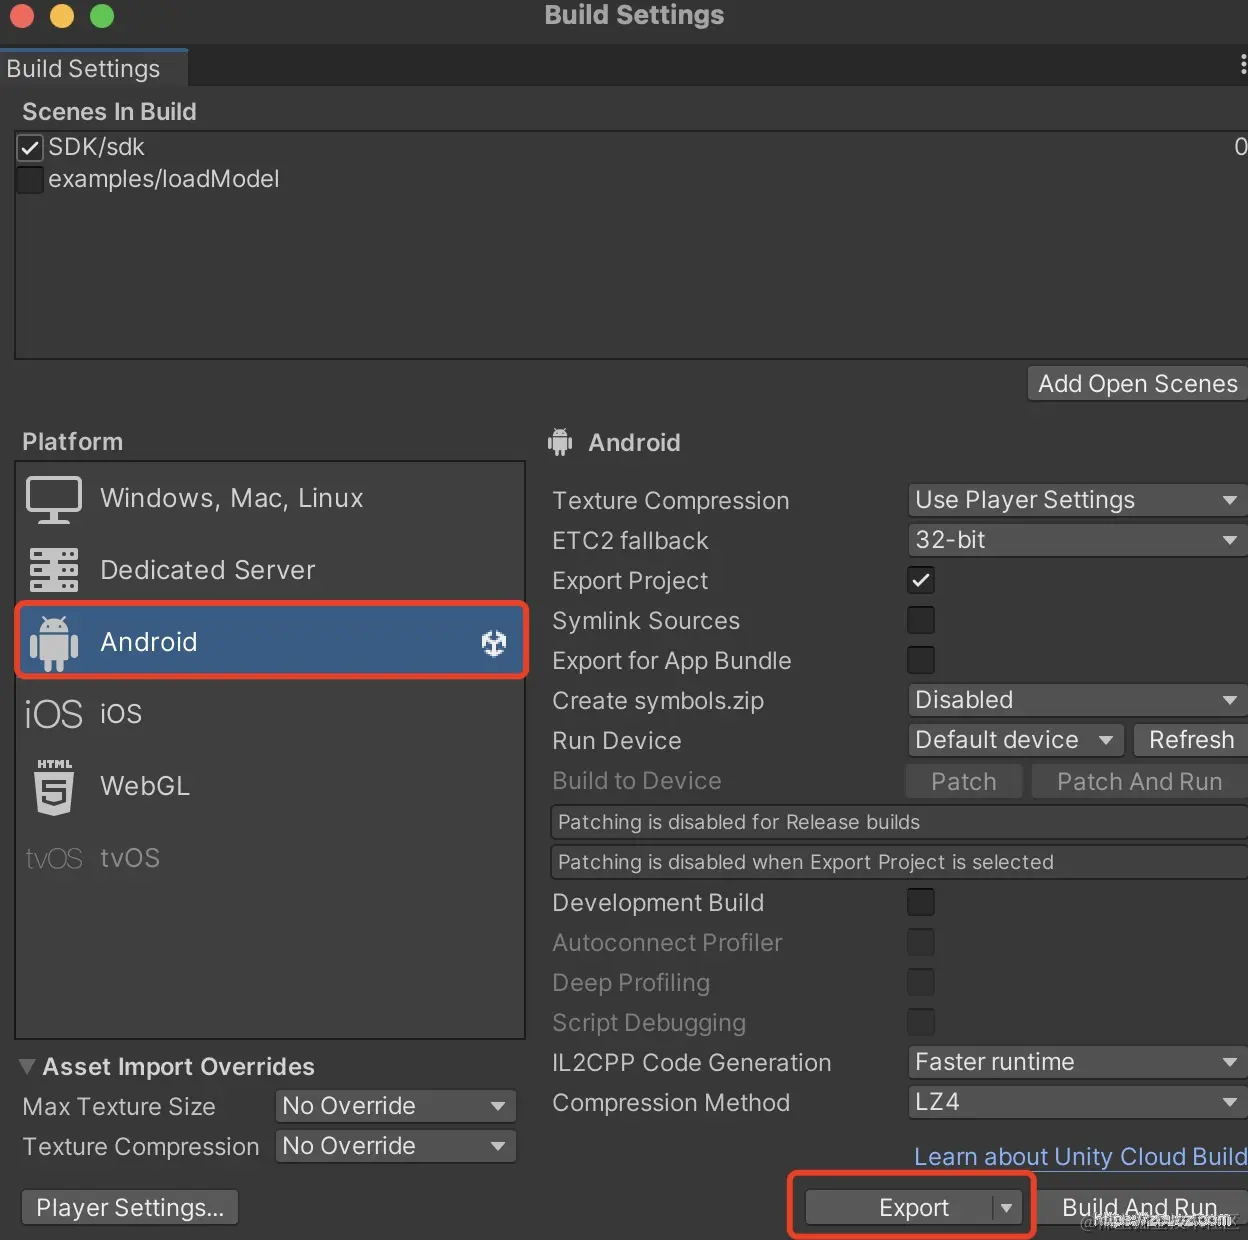Open the Max Texture Size override dropdown

click(395, 1106)
